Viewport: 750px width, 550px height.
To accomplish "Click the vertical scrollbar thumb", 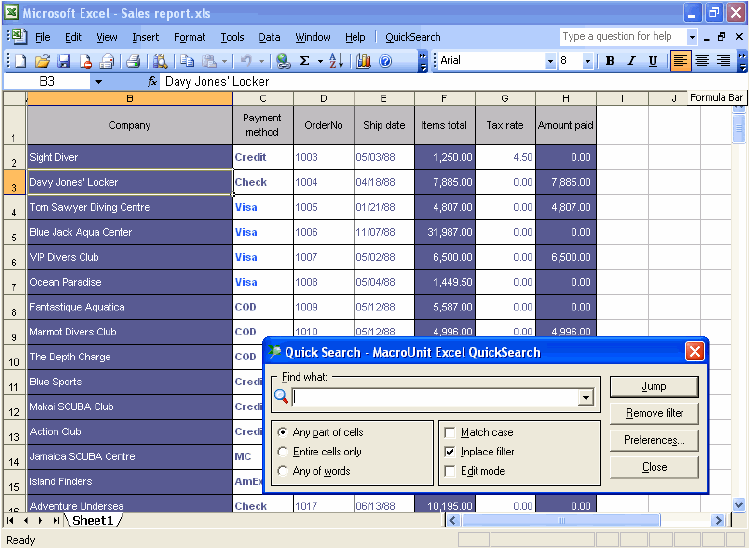I will click(739, 127).
